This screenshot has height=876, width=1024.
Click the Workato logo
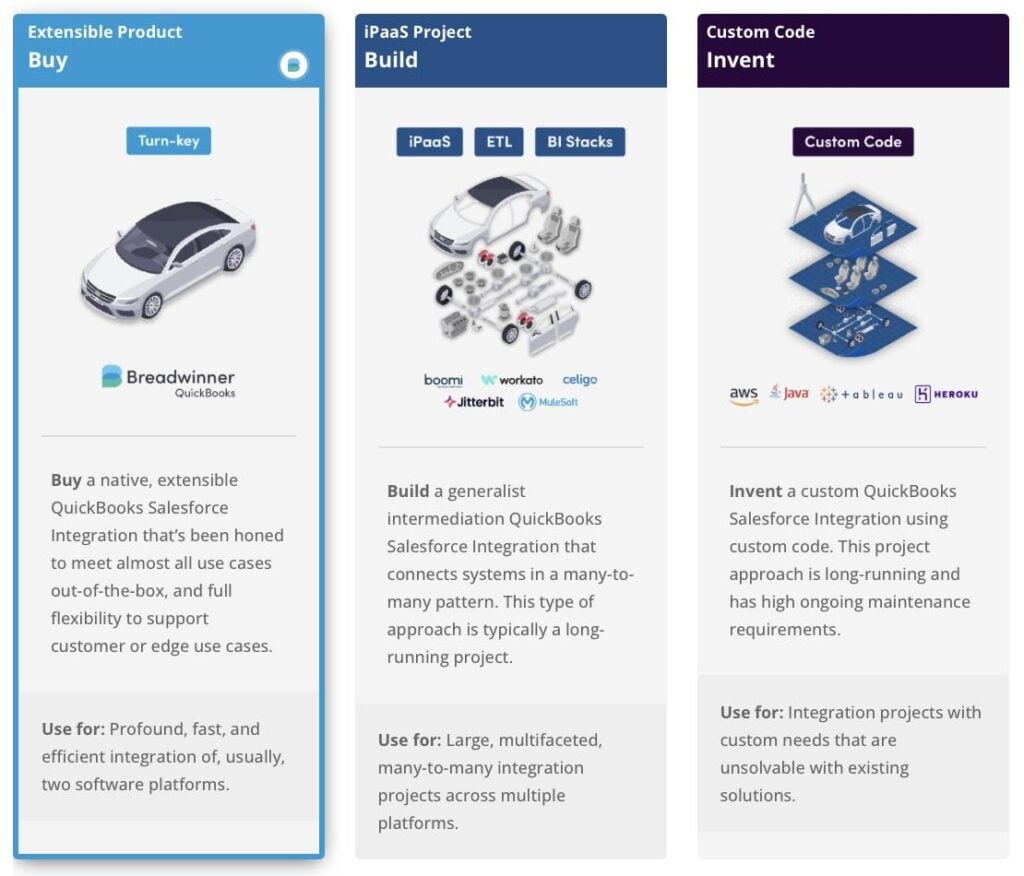click(x=512, y=380)
